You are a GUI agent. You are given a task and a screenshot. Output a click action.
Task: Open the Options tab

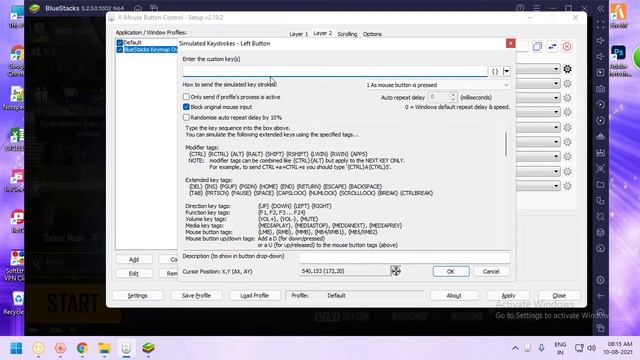372,34
